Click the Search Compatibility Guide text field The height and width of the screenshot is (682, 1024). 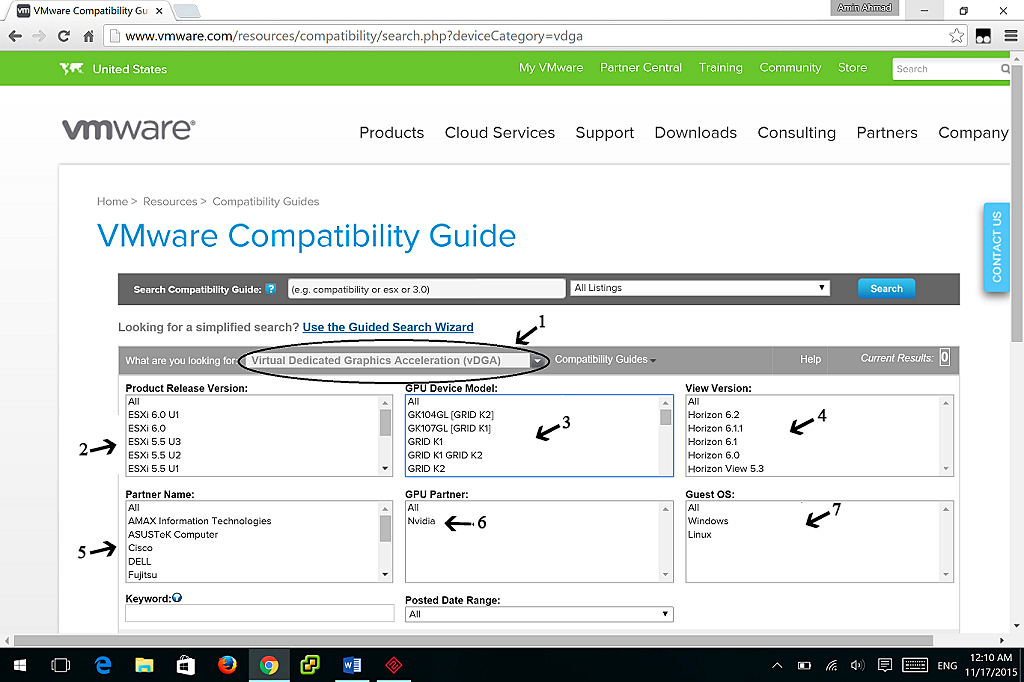426,289
